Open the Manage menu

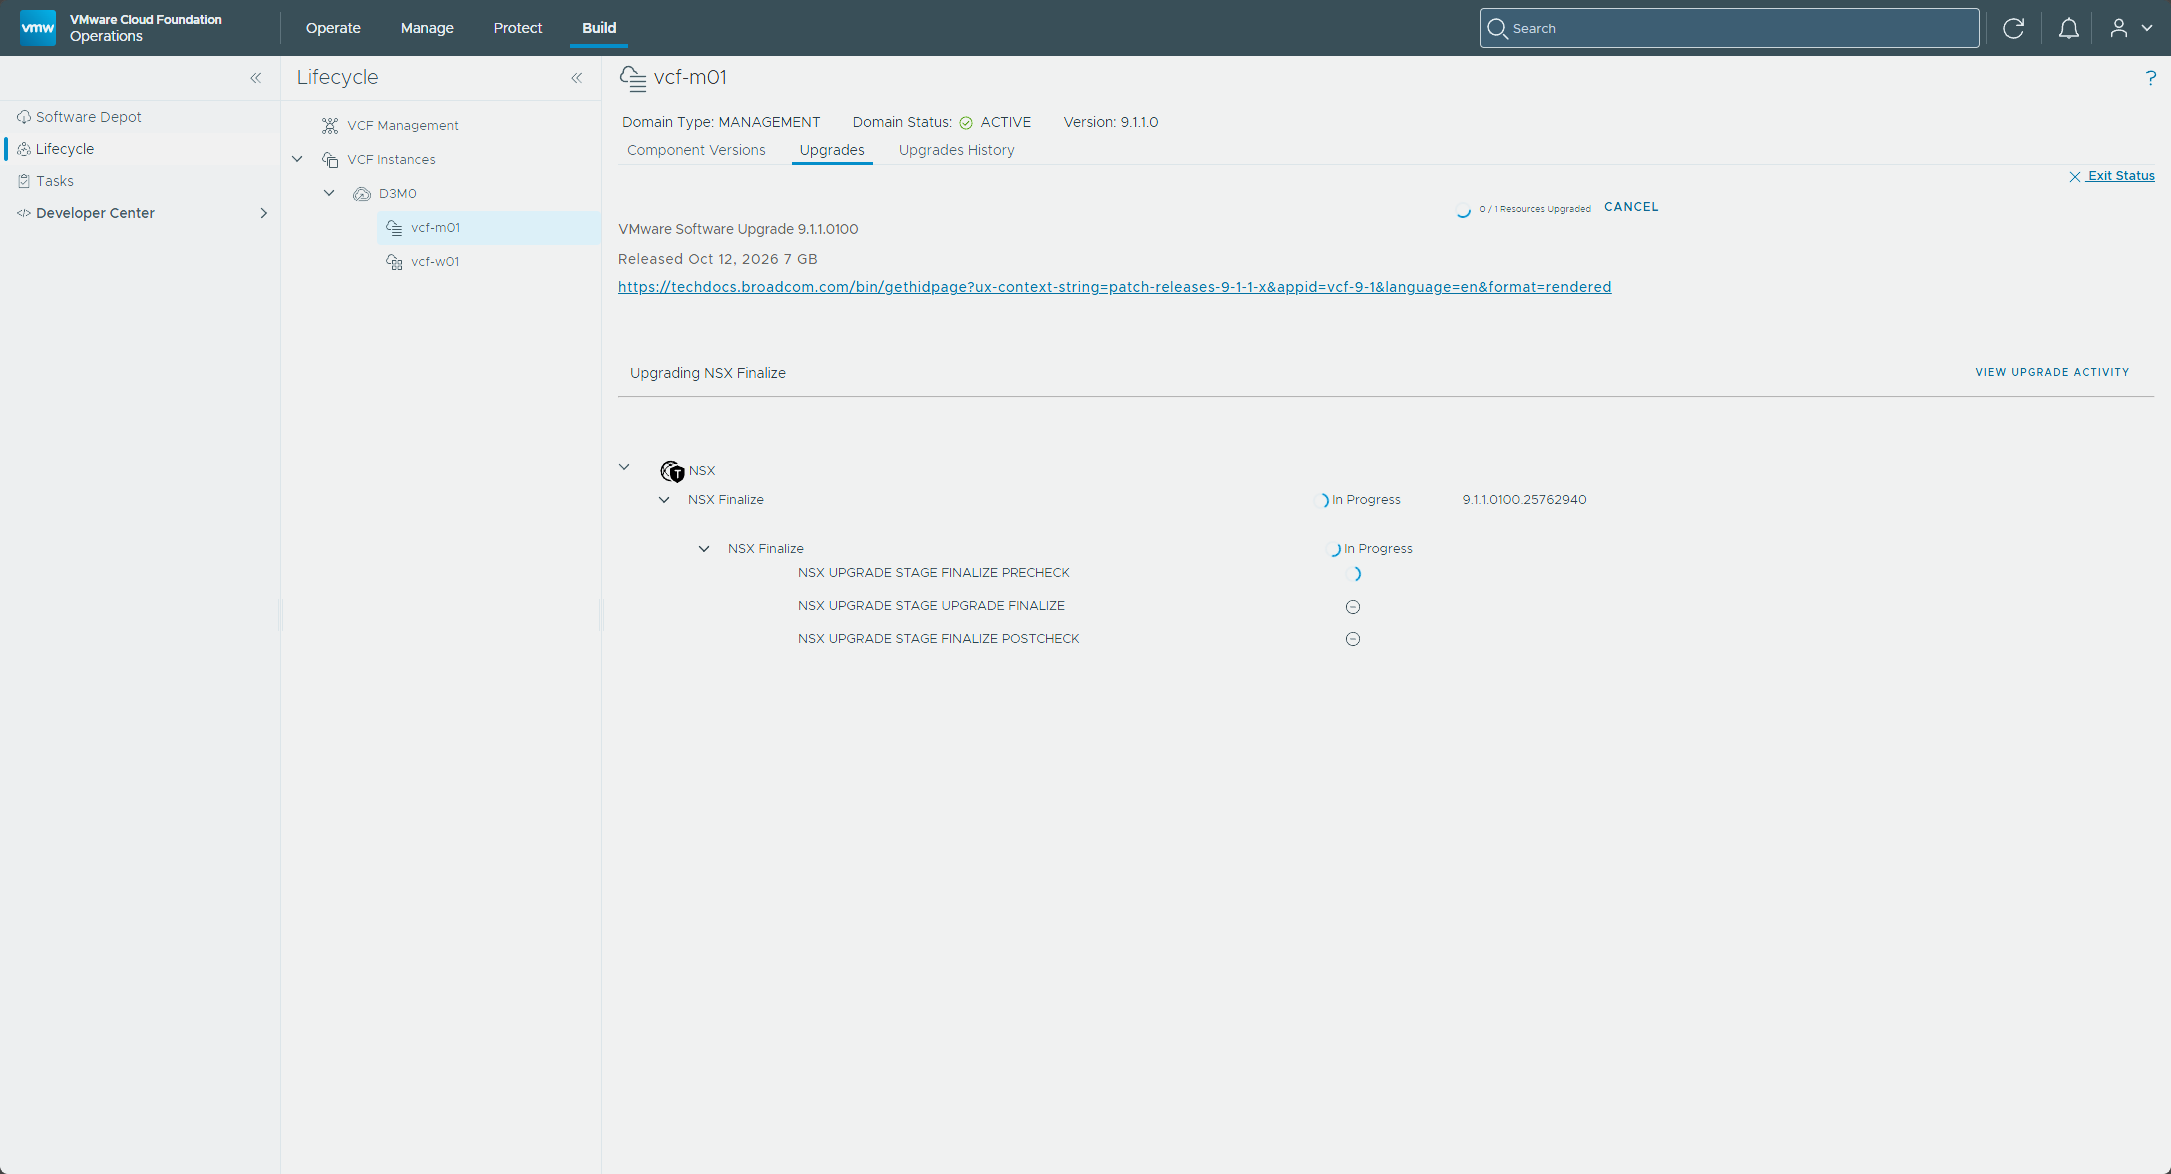[x=427, y=28]
